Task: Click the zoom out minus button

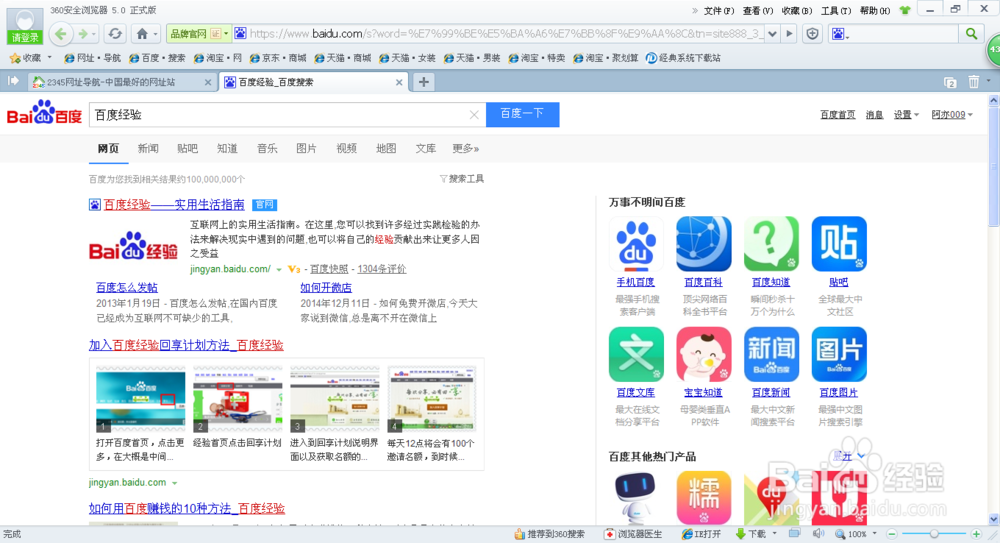Action: pos(892,533)
